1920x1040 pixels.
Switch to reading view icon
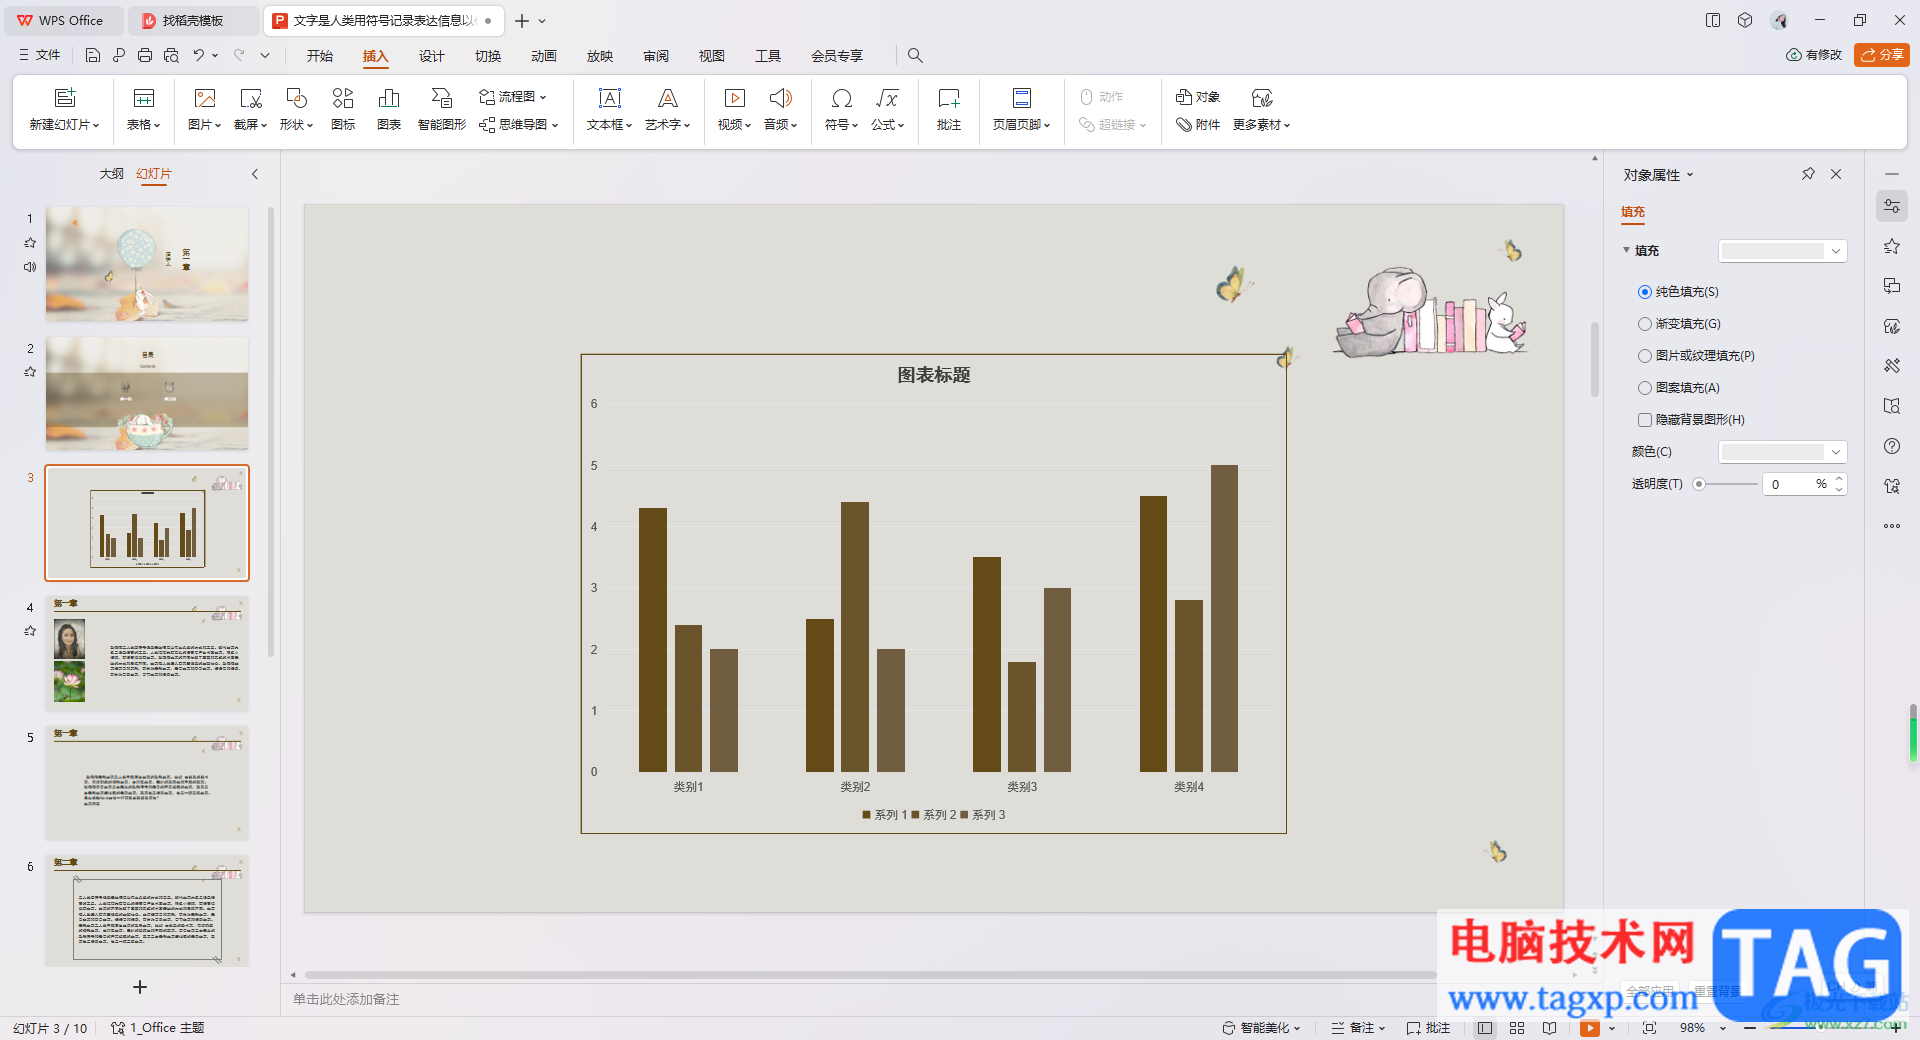coord(1549,1028)
